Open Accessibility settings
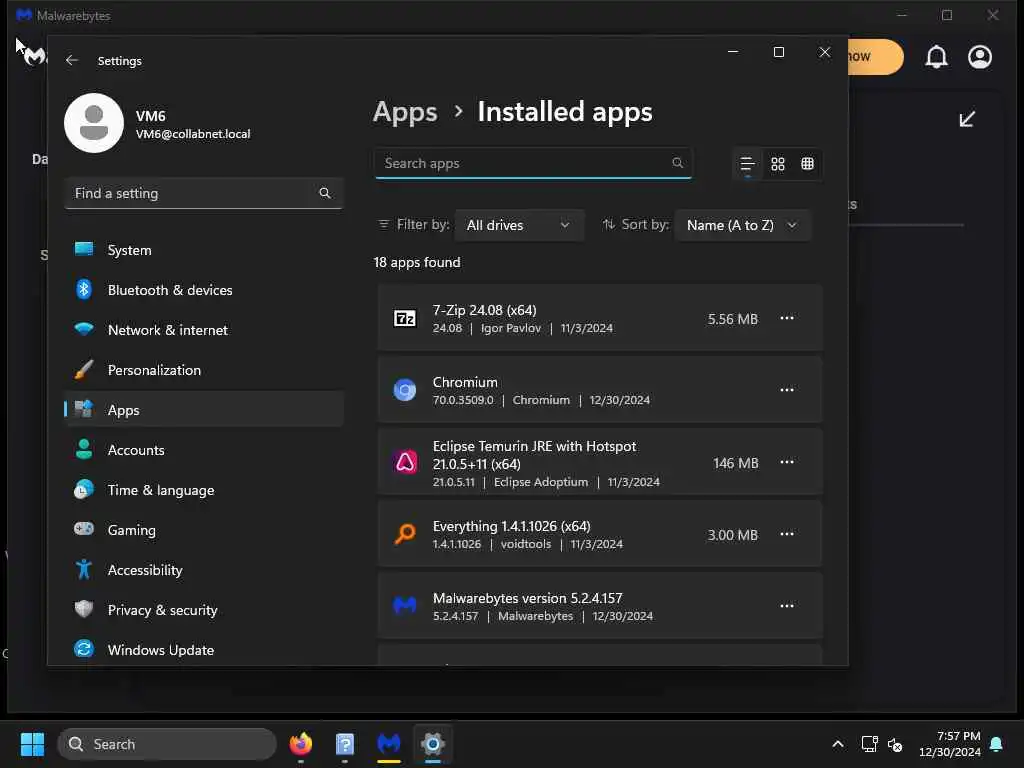Viewport: 1024px width, 768px height. [204, 570]
